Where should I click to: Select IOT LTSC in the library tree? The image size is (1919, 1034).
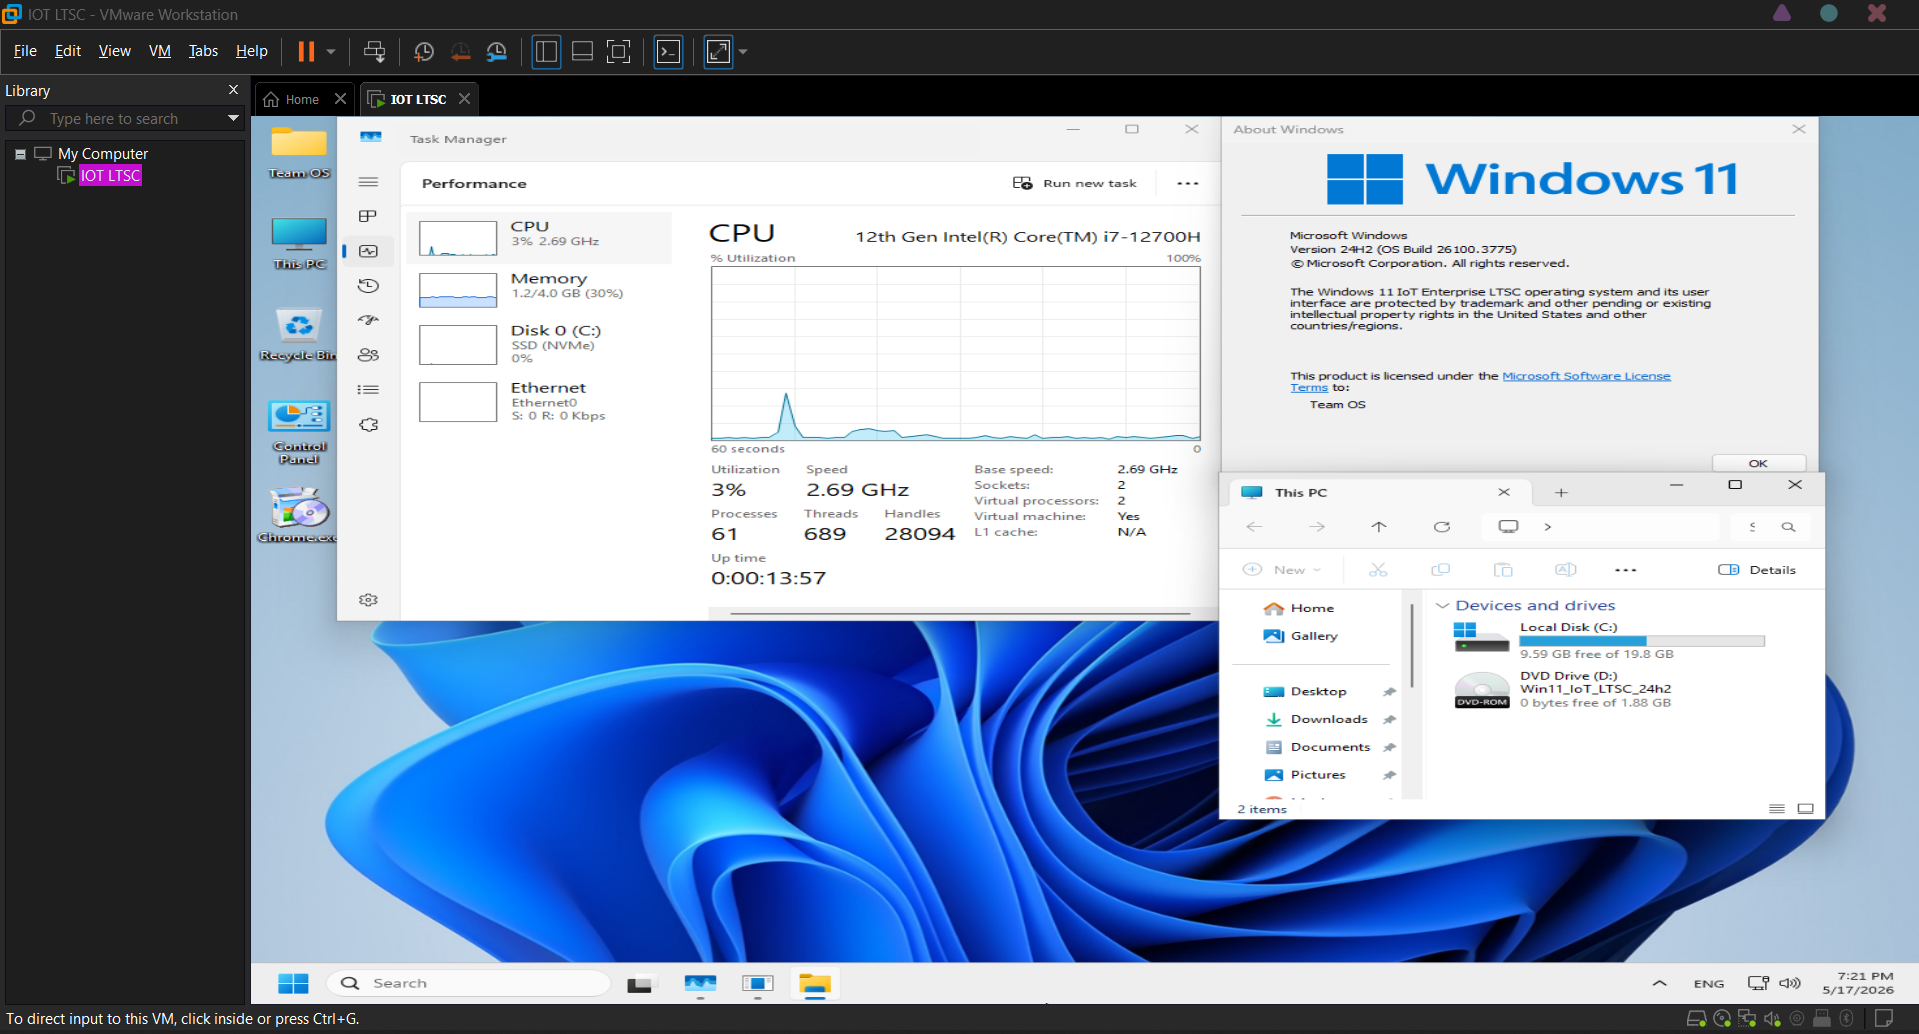tap(110, 175)
